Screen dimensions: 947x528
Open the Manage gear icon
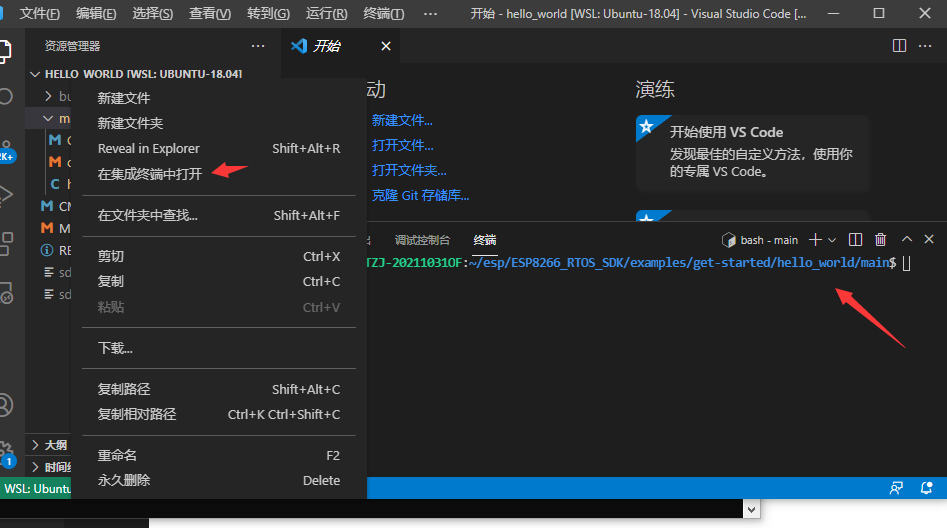coord(6,452)
